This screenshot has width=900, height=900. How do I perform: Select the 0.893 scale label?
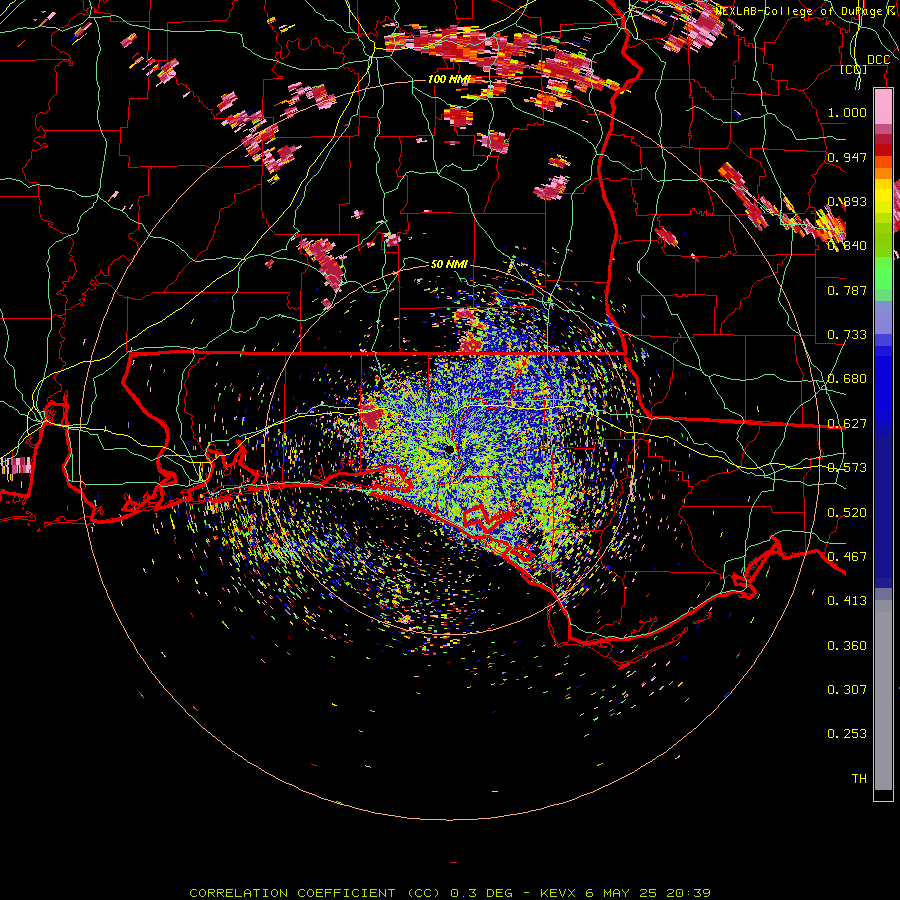[x=847, y=201]
